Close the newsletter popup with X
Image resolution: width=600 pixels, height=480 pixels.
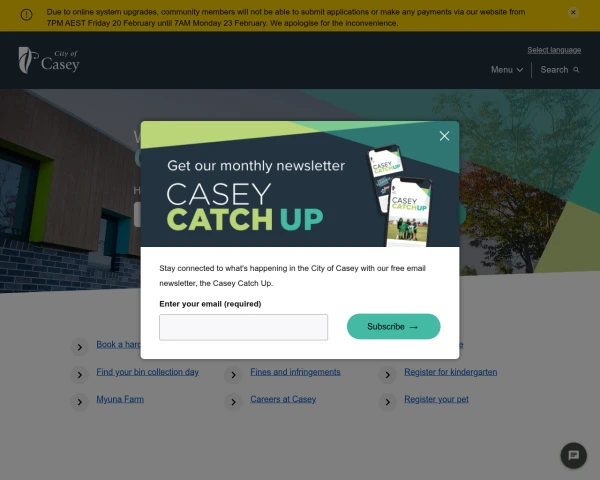[x=444, y=136]
